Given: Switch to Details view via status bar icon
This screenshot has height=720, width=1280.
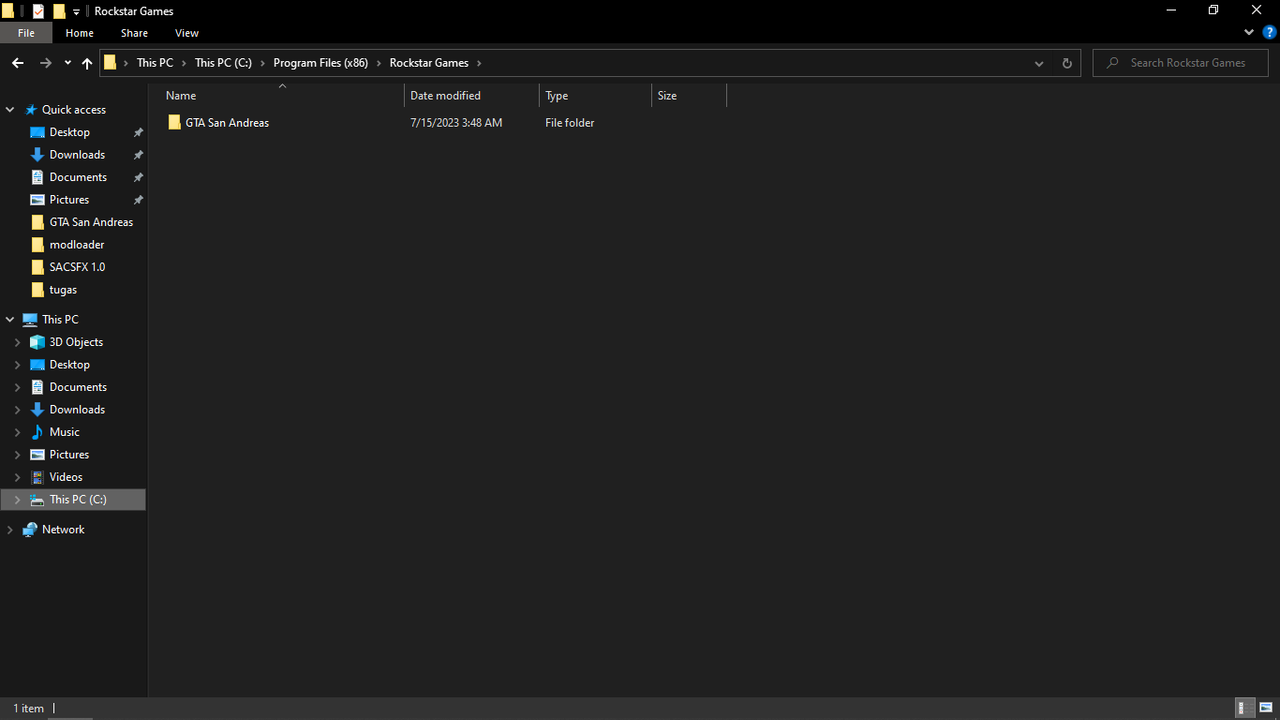Looking at the screenshot, I should tap(1244, 708).
